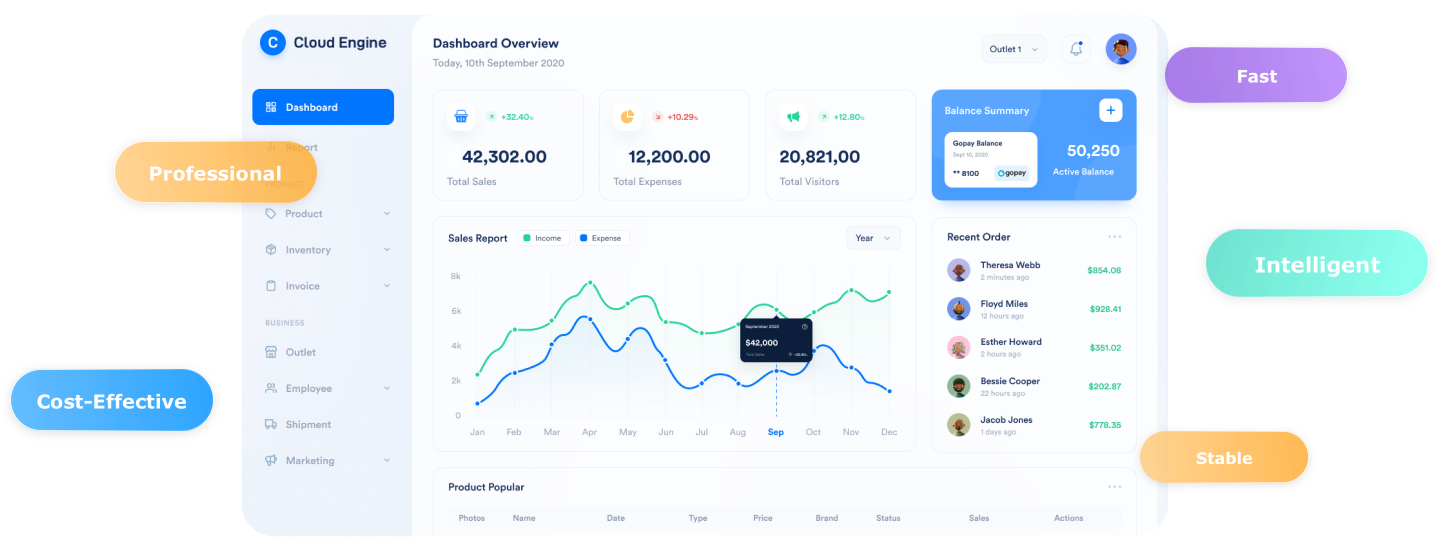Open Shipment from the sidebar
Image resolution: width=1440 pixels, height=551 pixels.
(308, 424)
